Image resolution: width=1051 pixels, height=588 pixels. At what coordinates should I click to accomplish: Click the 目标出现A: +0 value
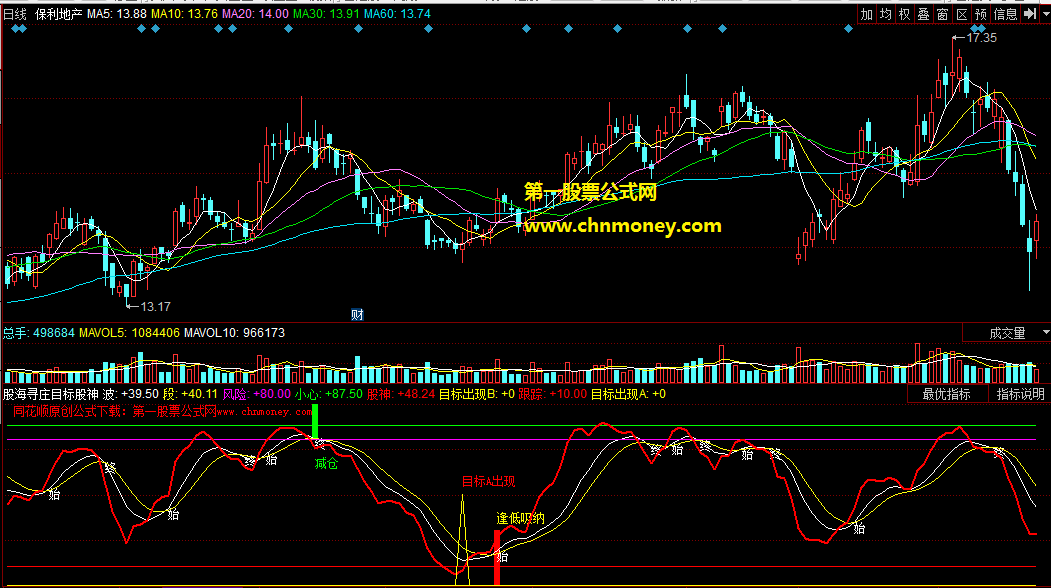point(628,394)
